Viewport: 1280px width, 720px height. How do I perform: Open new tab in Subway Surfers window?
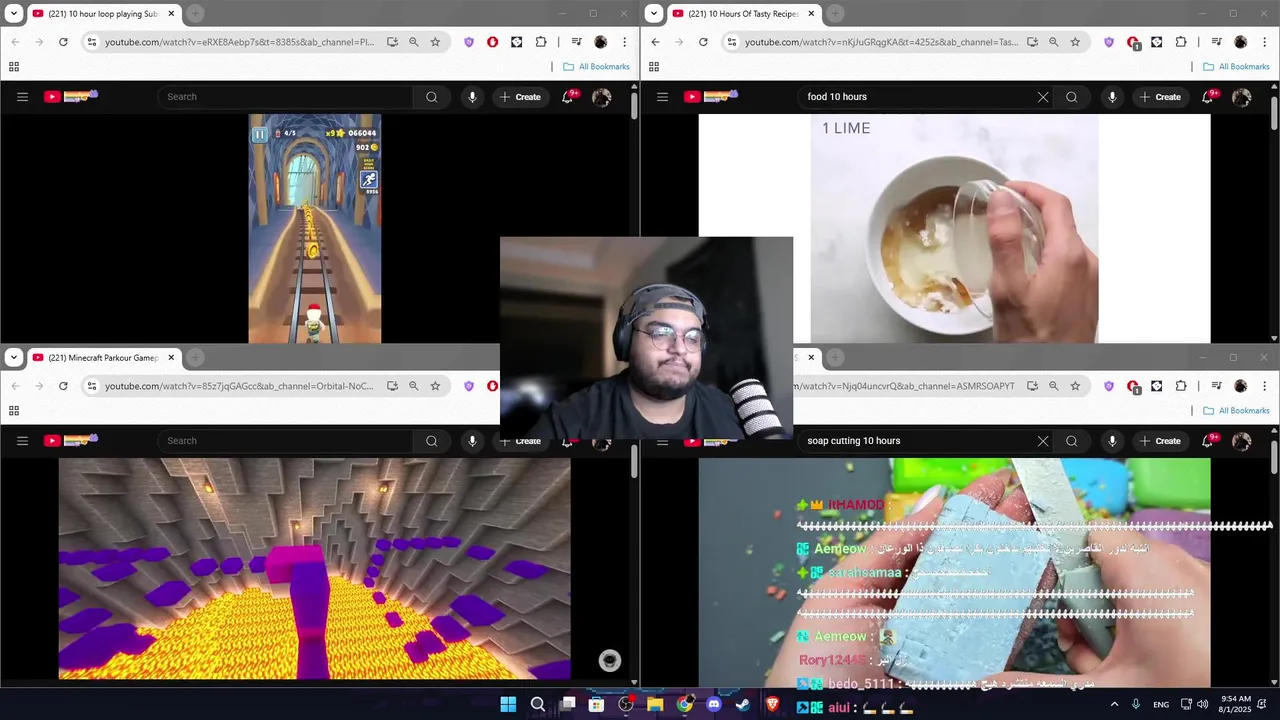pos(195,14)
